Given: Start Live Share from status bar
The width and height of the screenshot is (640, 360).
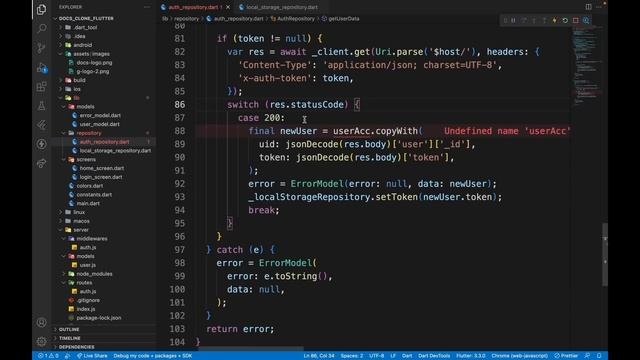Looking at the screenshot, I should [92, 356].
